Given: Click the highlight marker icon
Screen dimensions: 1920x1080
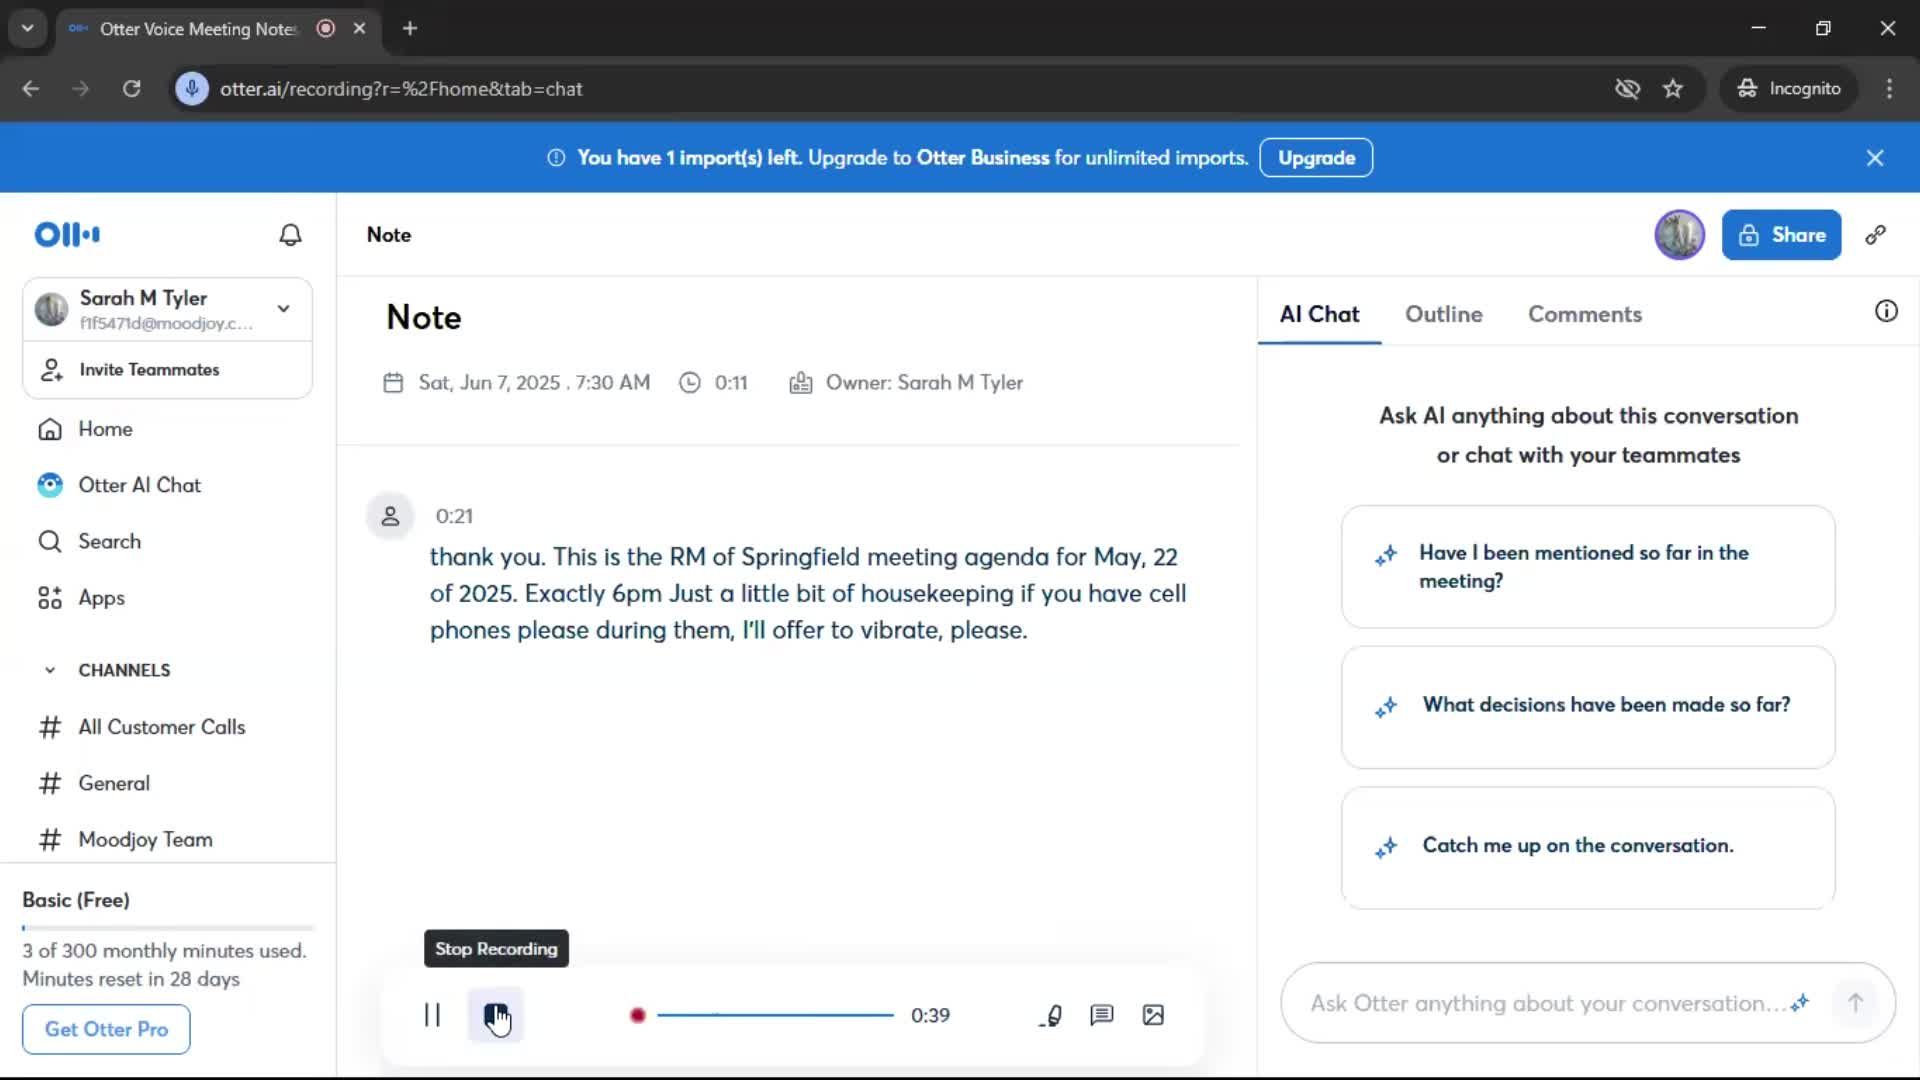Looking at the screenshot, I should tap(1050, 1015).
